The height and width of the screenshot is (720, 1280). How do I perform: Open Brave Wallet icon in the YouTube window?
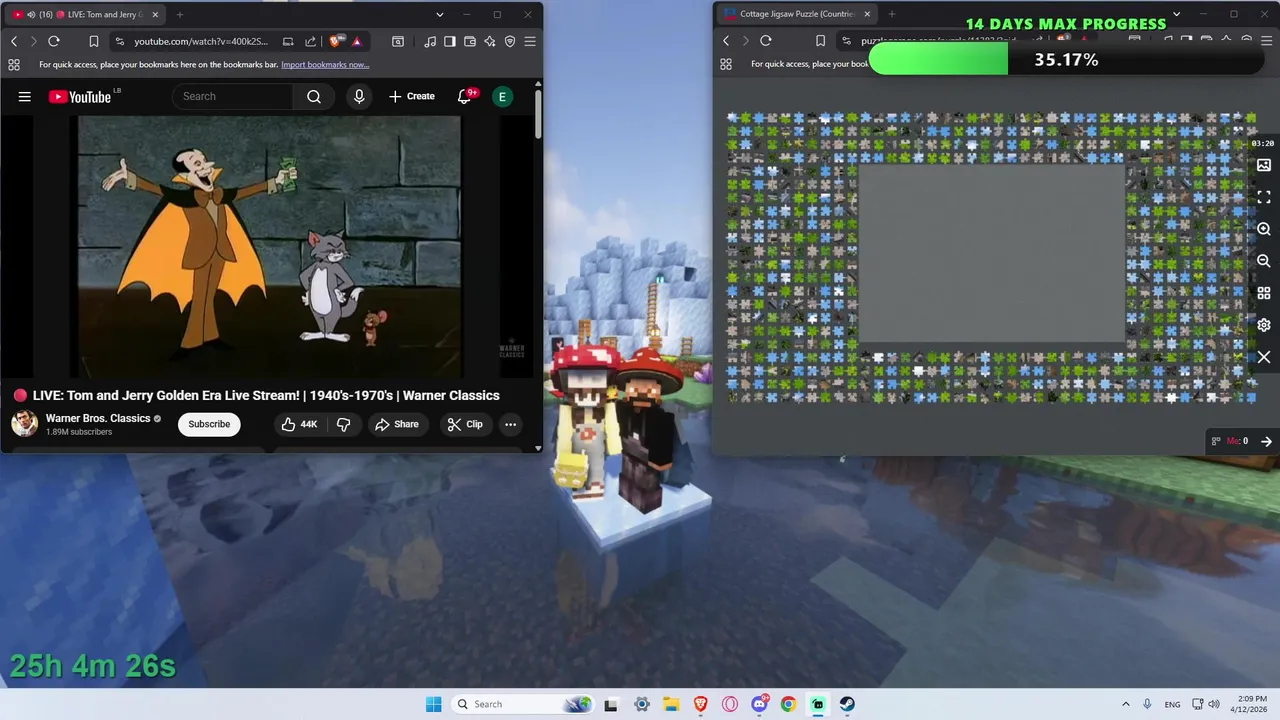pos(470,41)
